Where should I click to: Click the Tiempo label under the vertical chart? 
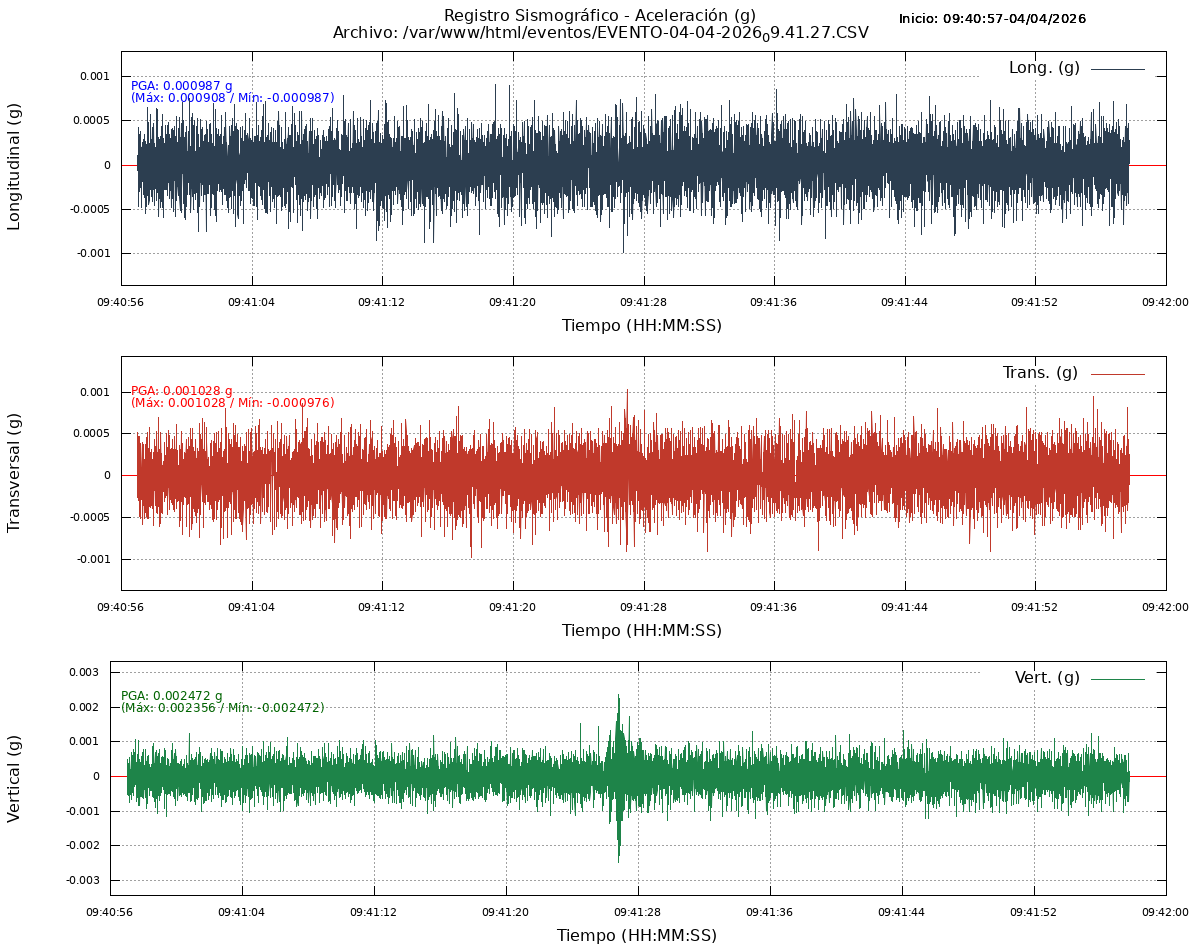point(637,936)
